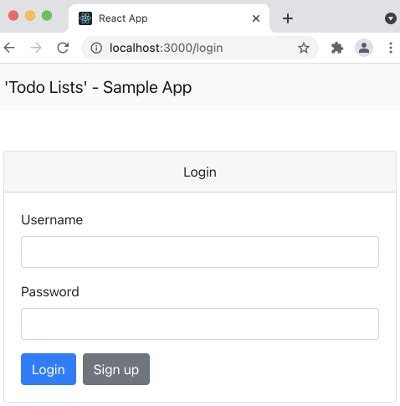The height and width of the screenshot is (406, 400).
Task: Click the 'Todo Lists' - Sample App title
Action: (98, 88)
